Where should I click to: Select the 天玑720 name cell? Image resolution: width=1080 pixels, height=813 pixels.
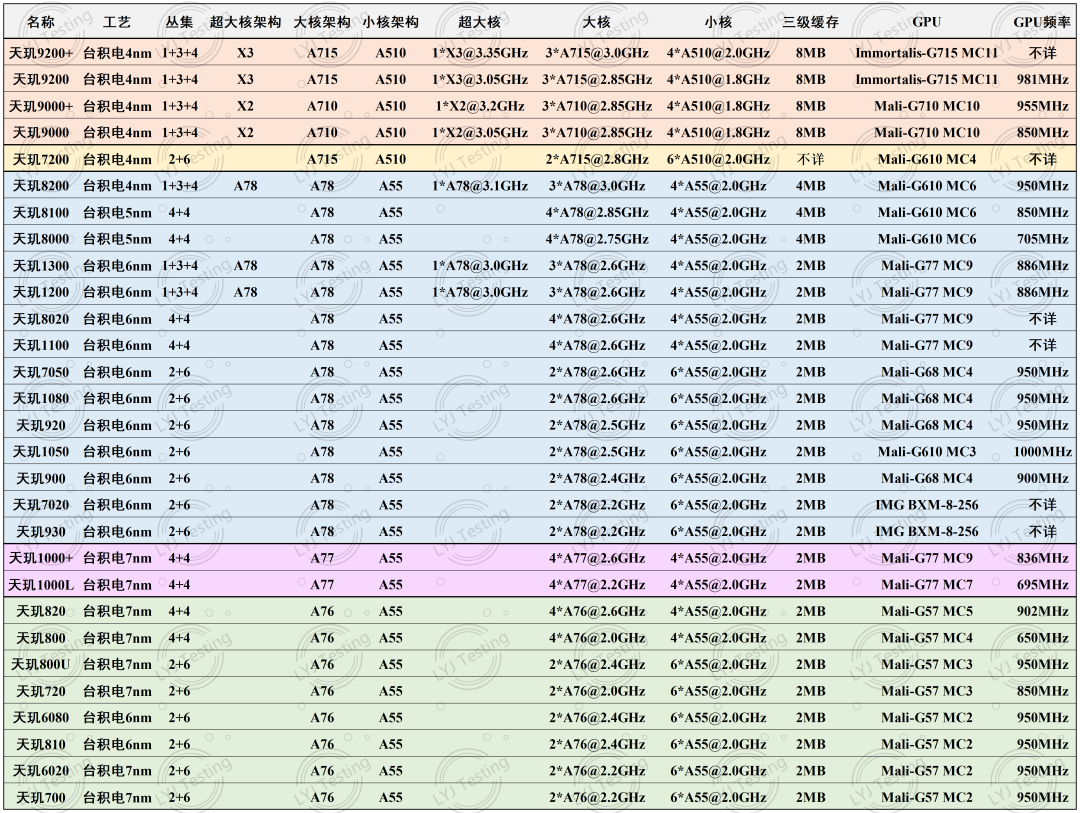[x=41, y=691]
